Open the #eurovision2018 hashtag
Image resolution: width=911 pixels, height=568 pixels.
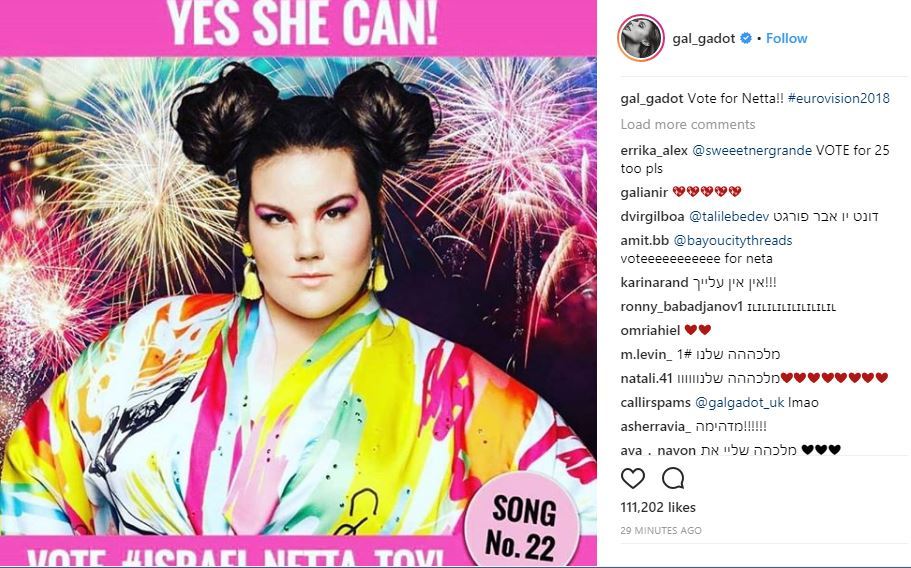pos(838,98)
